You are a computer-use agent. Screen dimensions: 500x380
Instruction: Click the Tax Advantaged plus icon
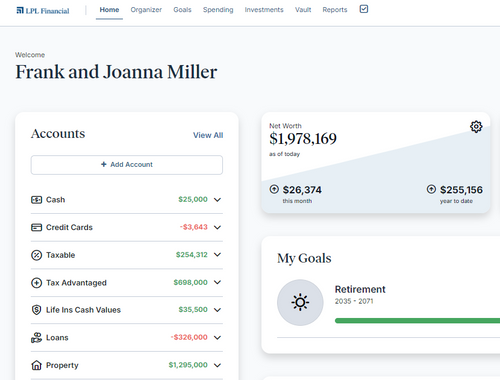[36, 283]
